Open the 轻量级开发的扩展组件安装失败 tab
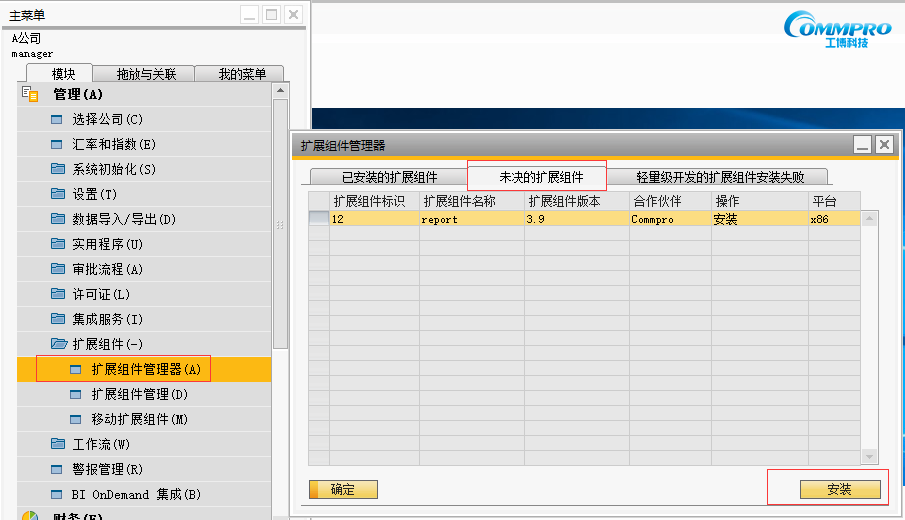905x520 pixels. click(717, 177)
